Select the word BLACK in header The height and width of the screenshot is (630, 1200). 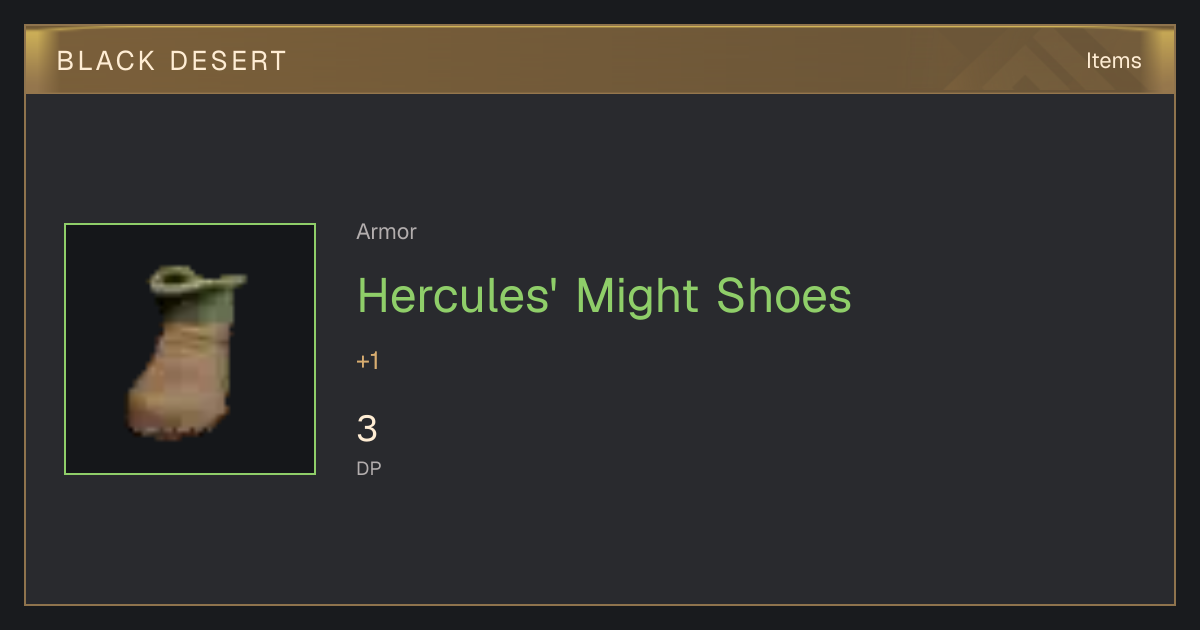93,61
